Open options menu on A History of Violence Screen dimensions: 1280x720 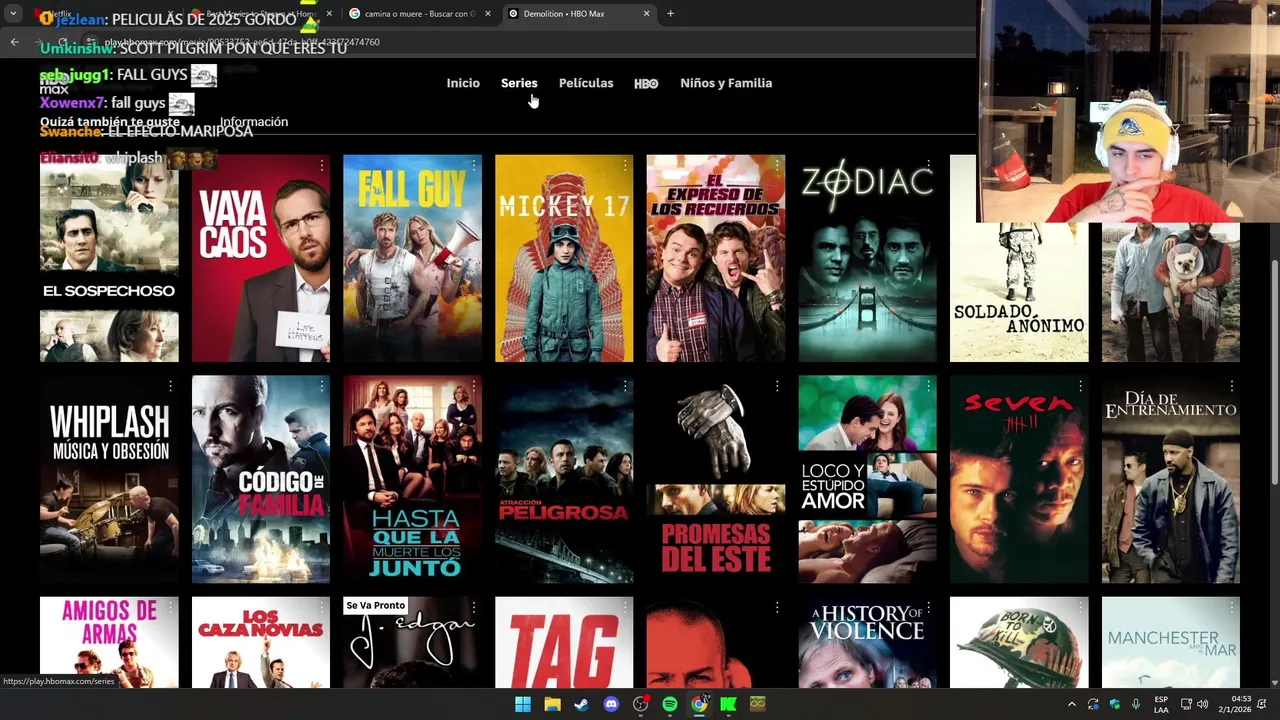click(x=929, y=607)
